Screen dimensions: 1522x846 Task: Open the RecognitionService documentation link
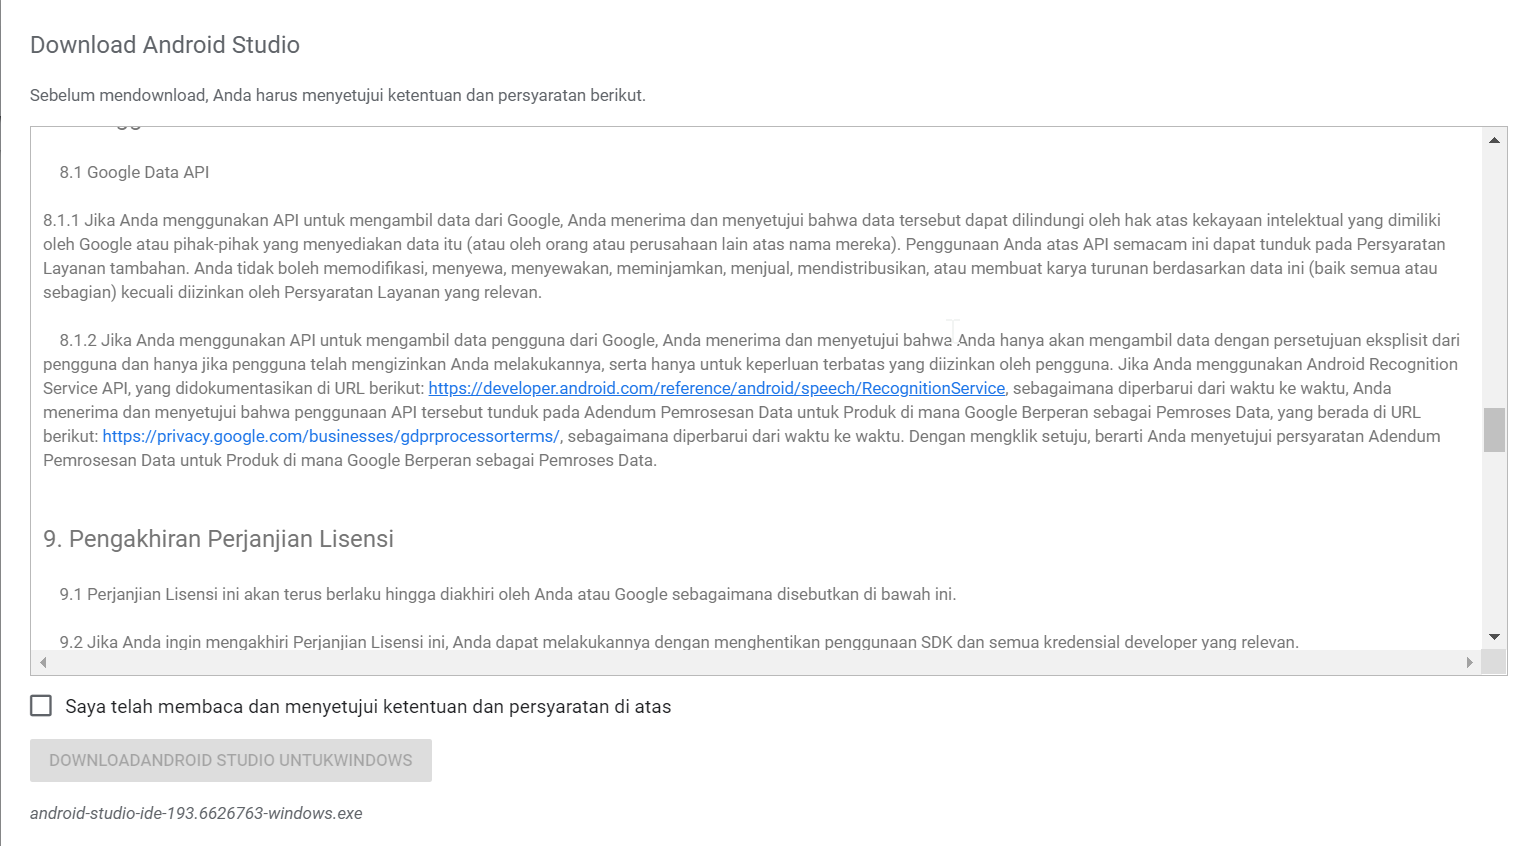(x=716, y=388)
